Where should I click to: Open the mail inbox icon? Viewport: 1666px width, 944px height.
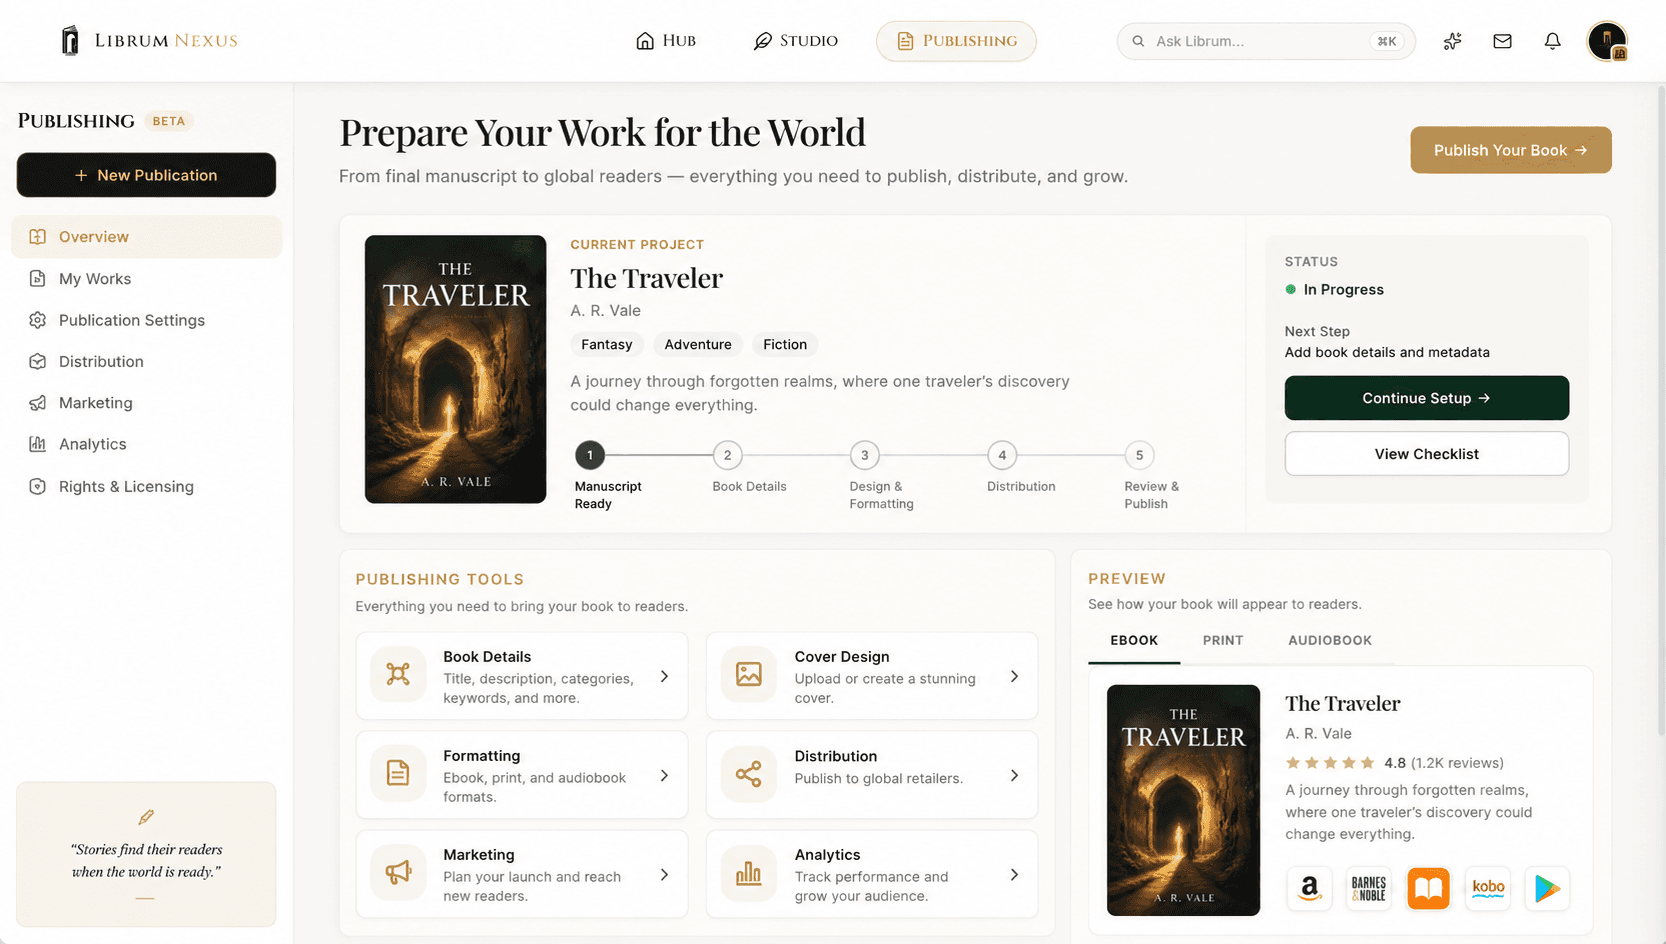[x=1502, y=41]
